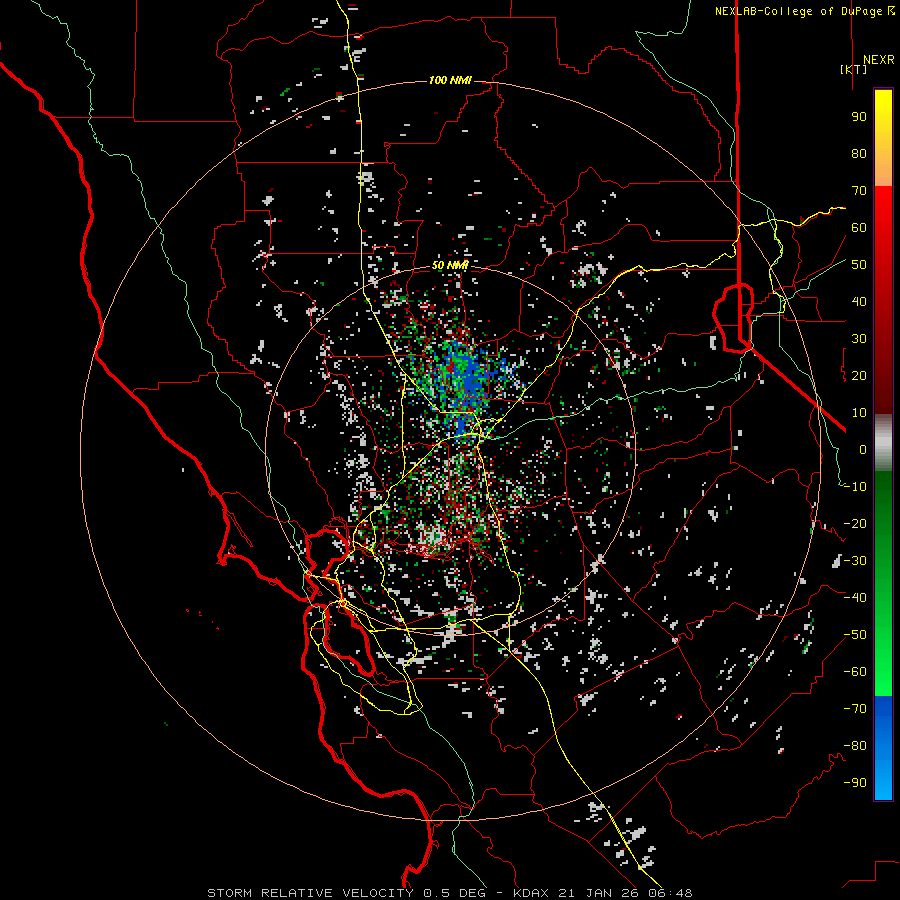Click the -70 scale value

pos(855,709)
